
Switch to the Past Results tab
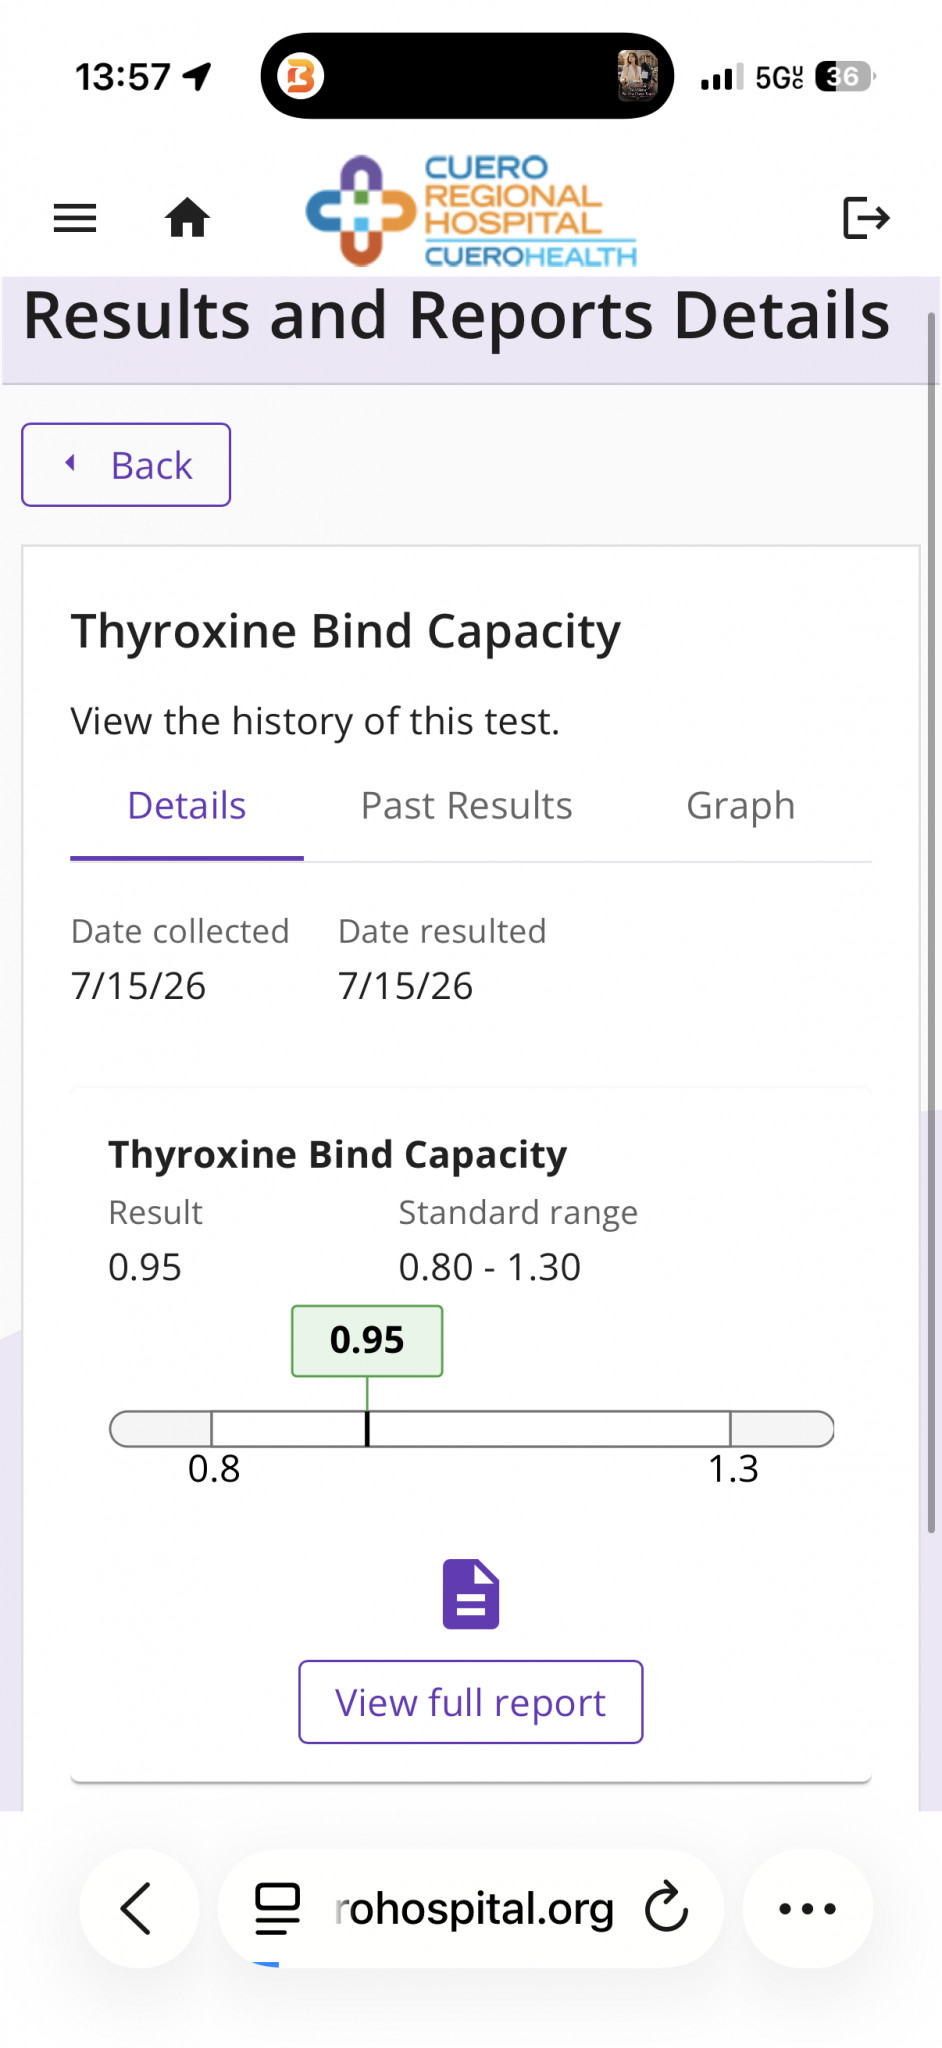(466, 806)
